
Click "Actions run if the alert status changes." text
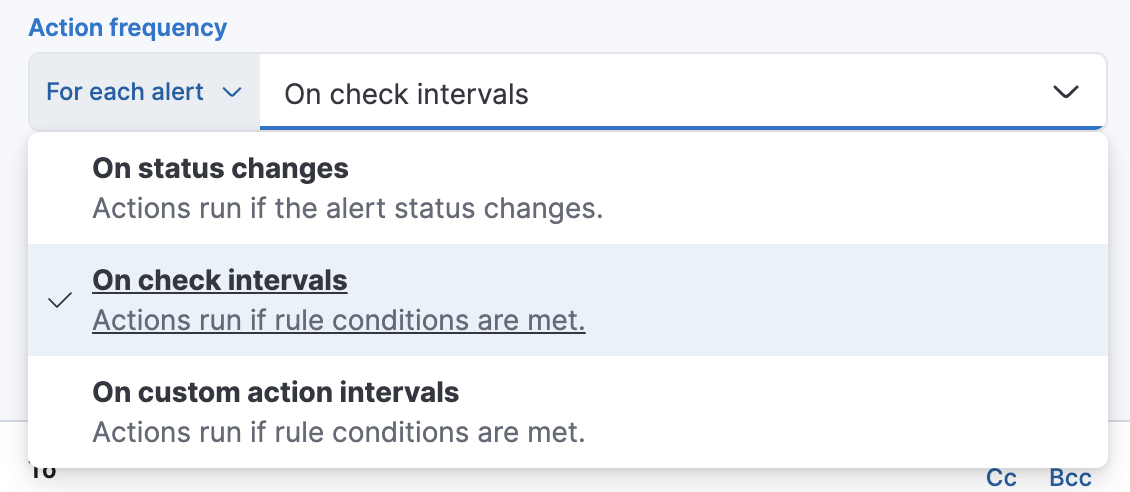pyautogui.click(x=348, y=209)
